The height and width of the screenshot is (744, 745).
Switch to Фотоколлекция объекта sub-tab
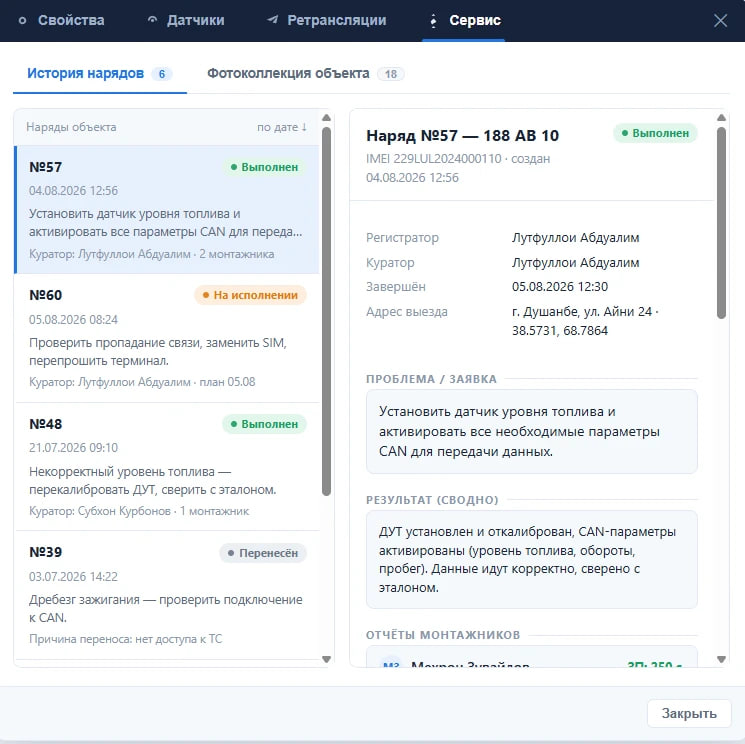pyautogui.click(x=306, y=74)
